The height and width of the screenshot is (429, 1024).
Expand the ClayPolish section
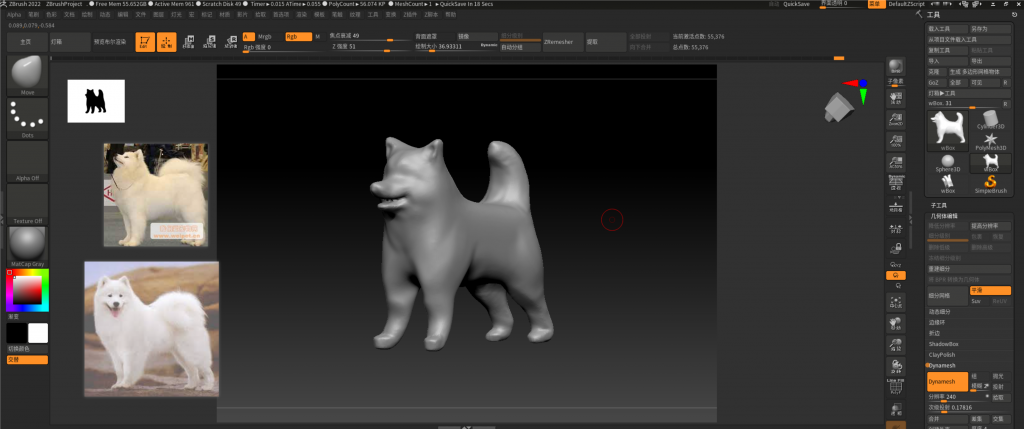coord(942,354)
